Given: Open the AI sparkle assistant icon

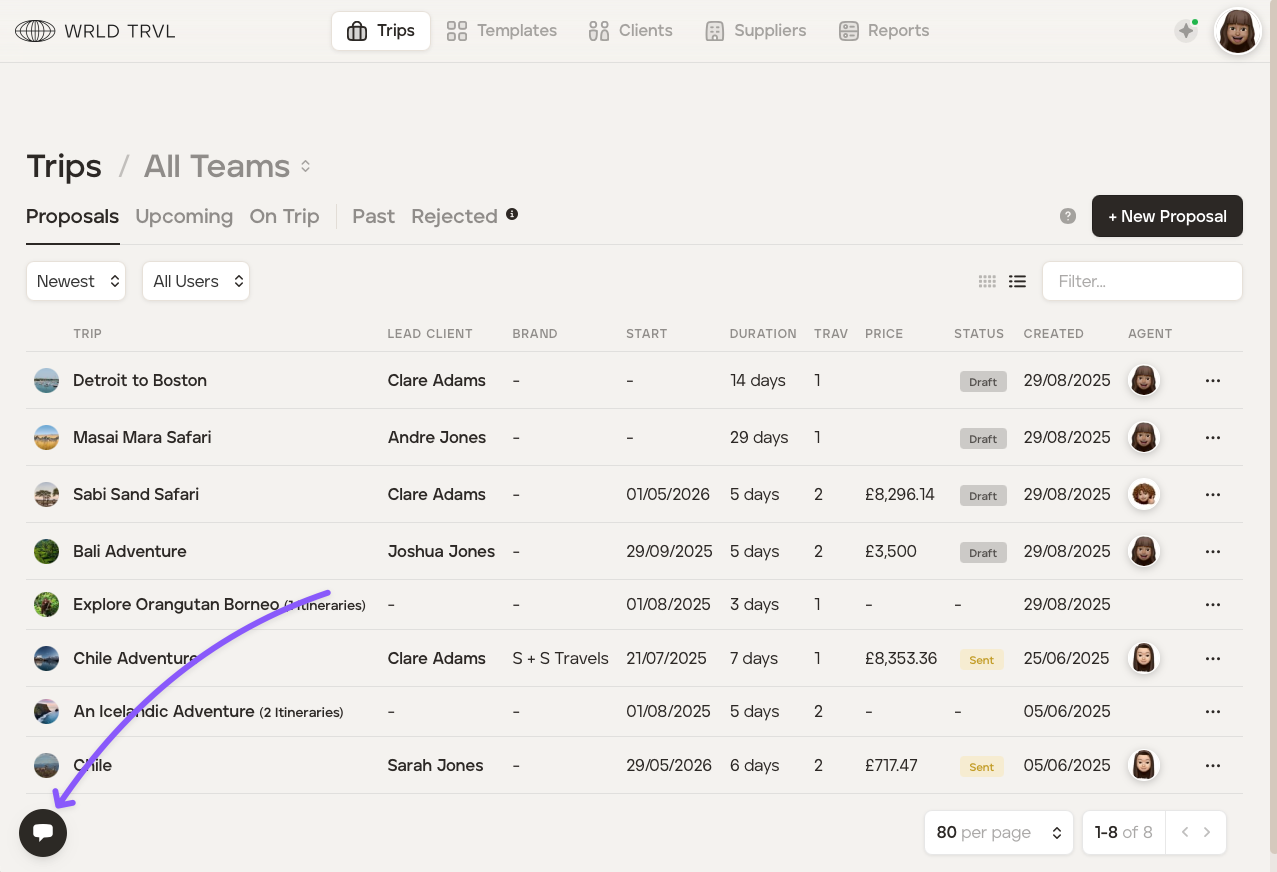Looking at the screenshot, I should (x=1186, y=31).
